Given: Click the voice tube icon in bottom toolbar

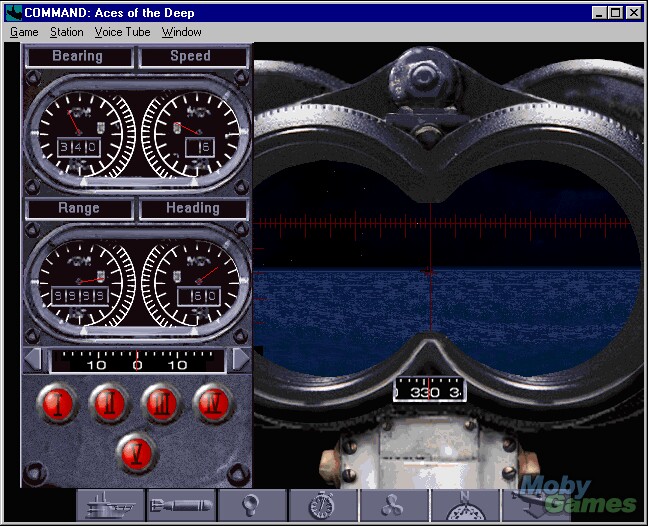Looking at the screenshot, I should coord(252,505).
